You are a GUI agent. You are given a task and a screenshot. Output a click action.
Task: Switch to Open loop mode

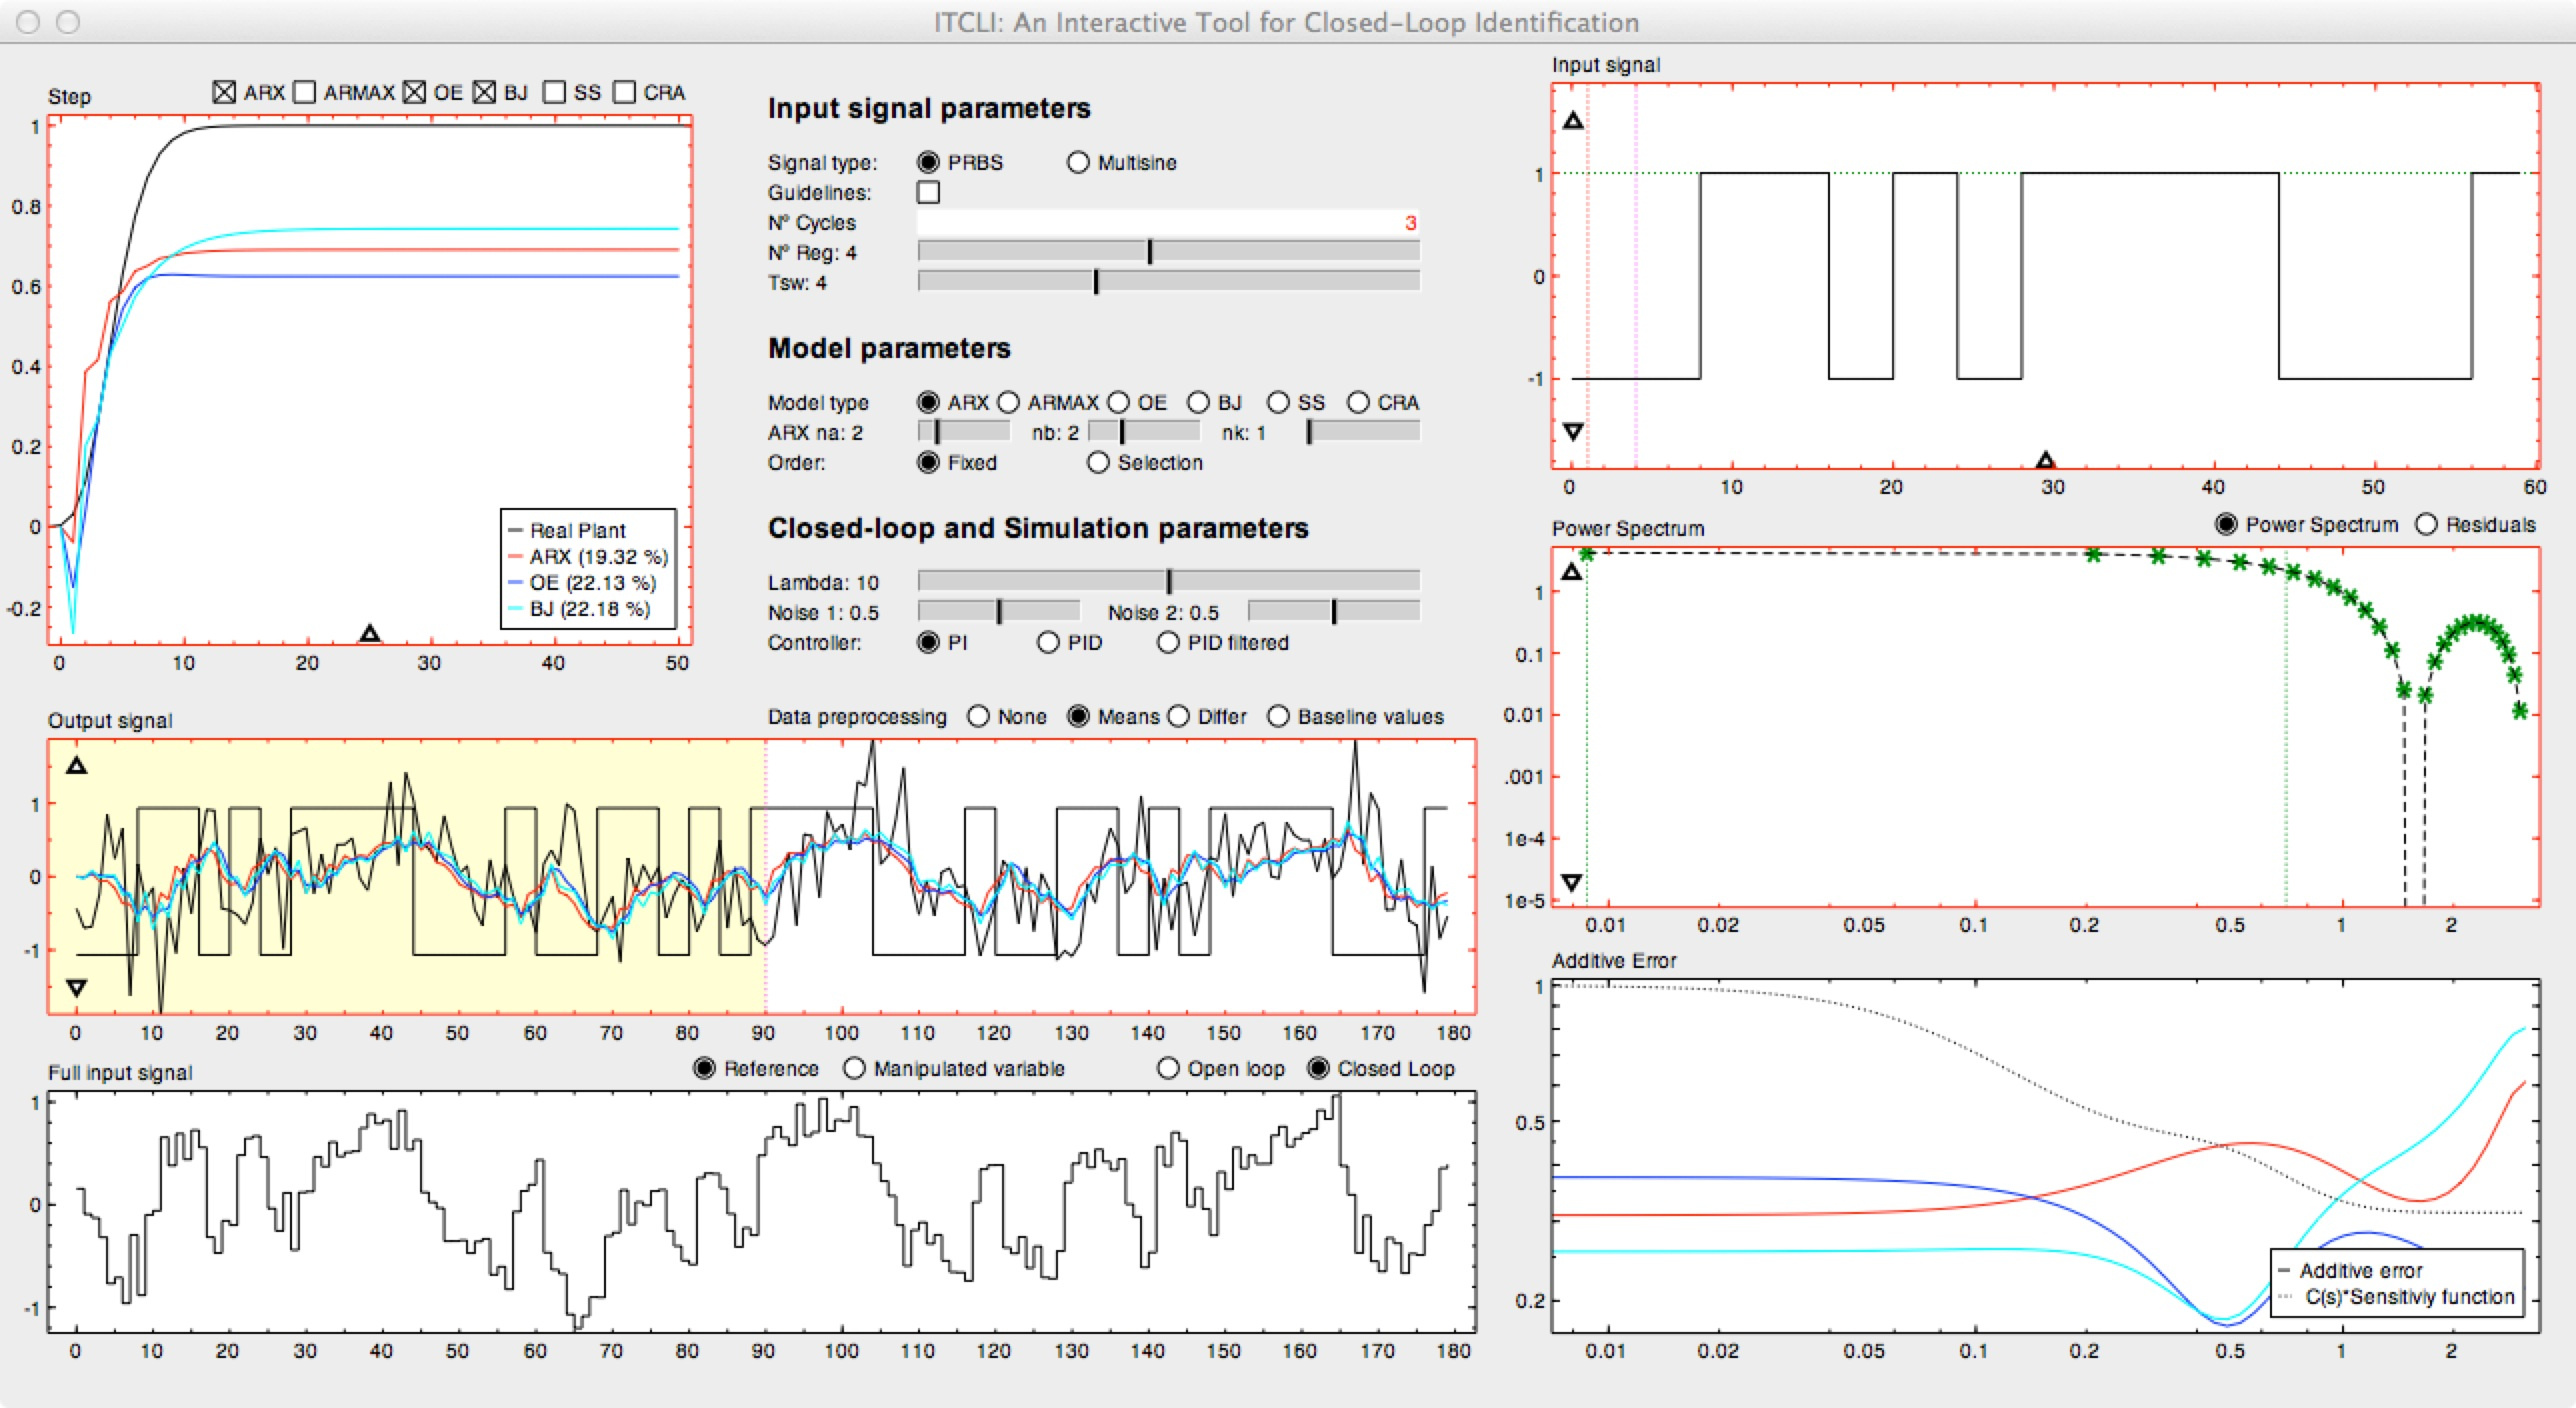[x=1168, y=1069]
